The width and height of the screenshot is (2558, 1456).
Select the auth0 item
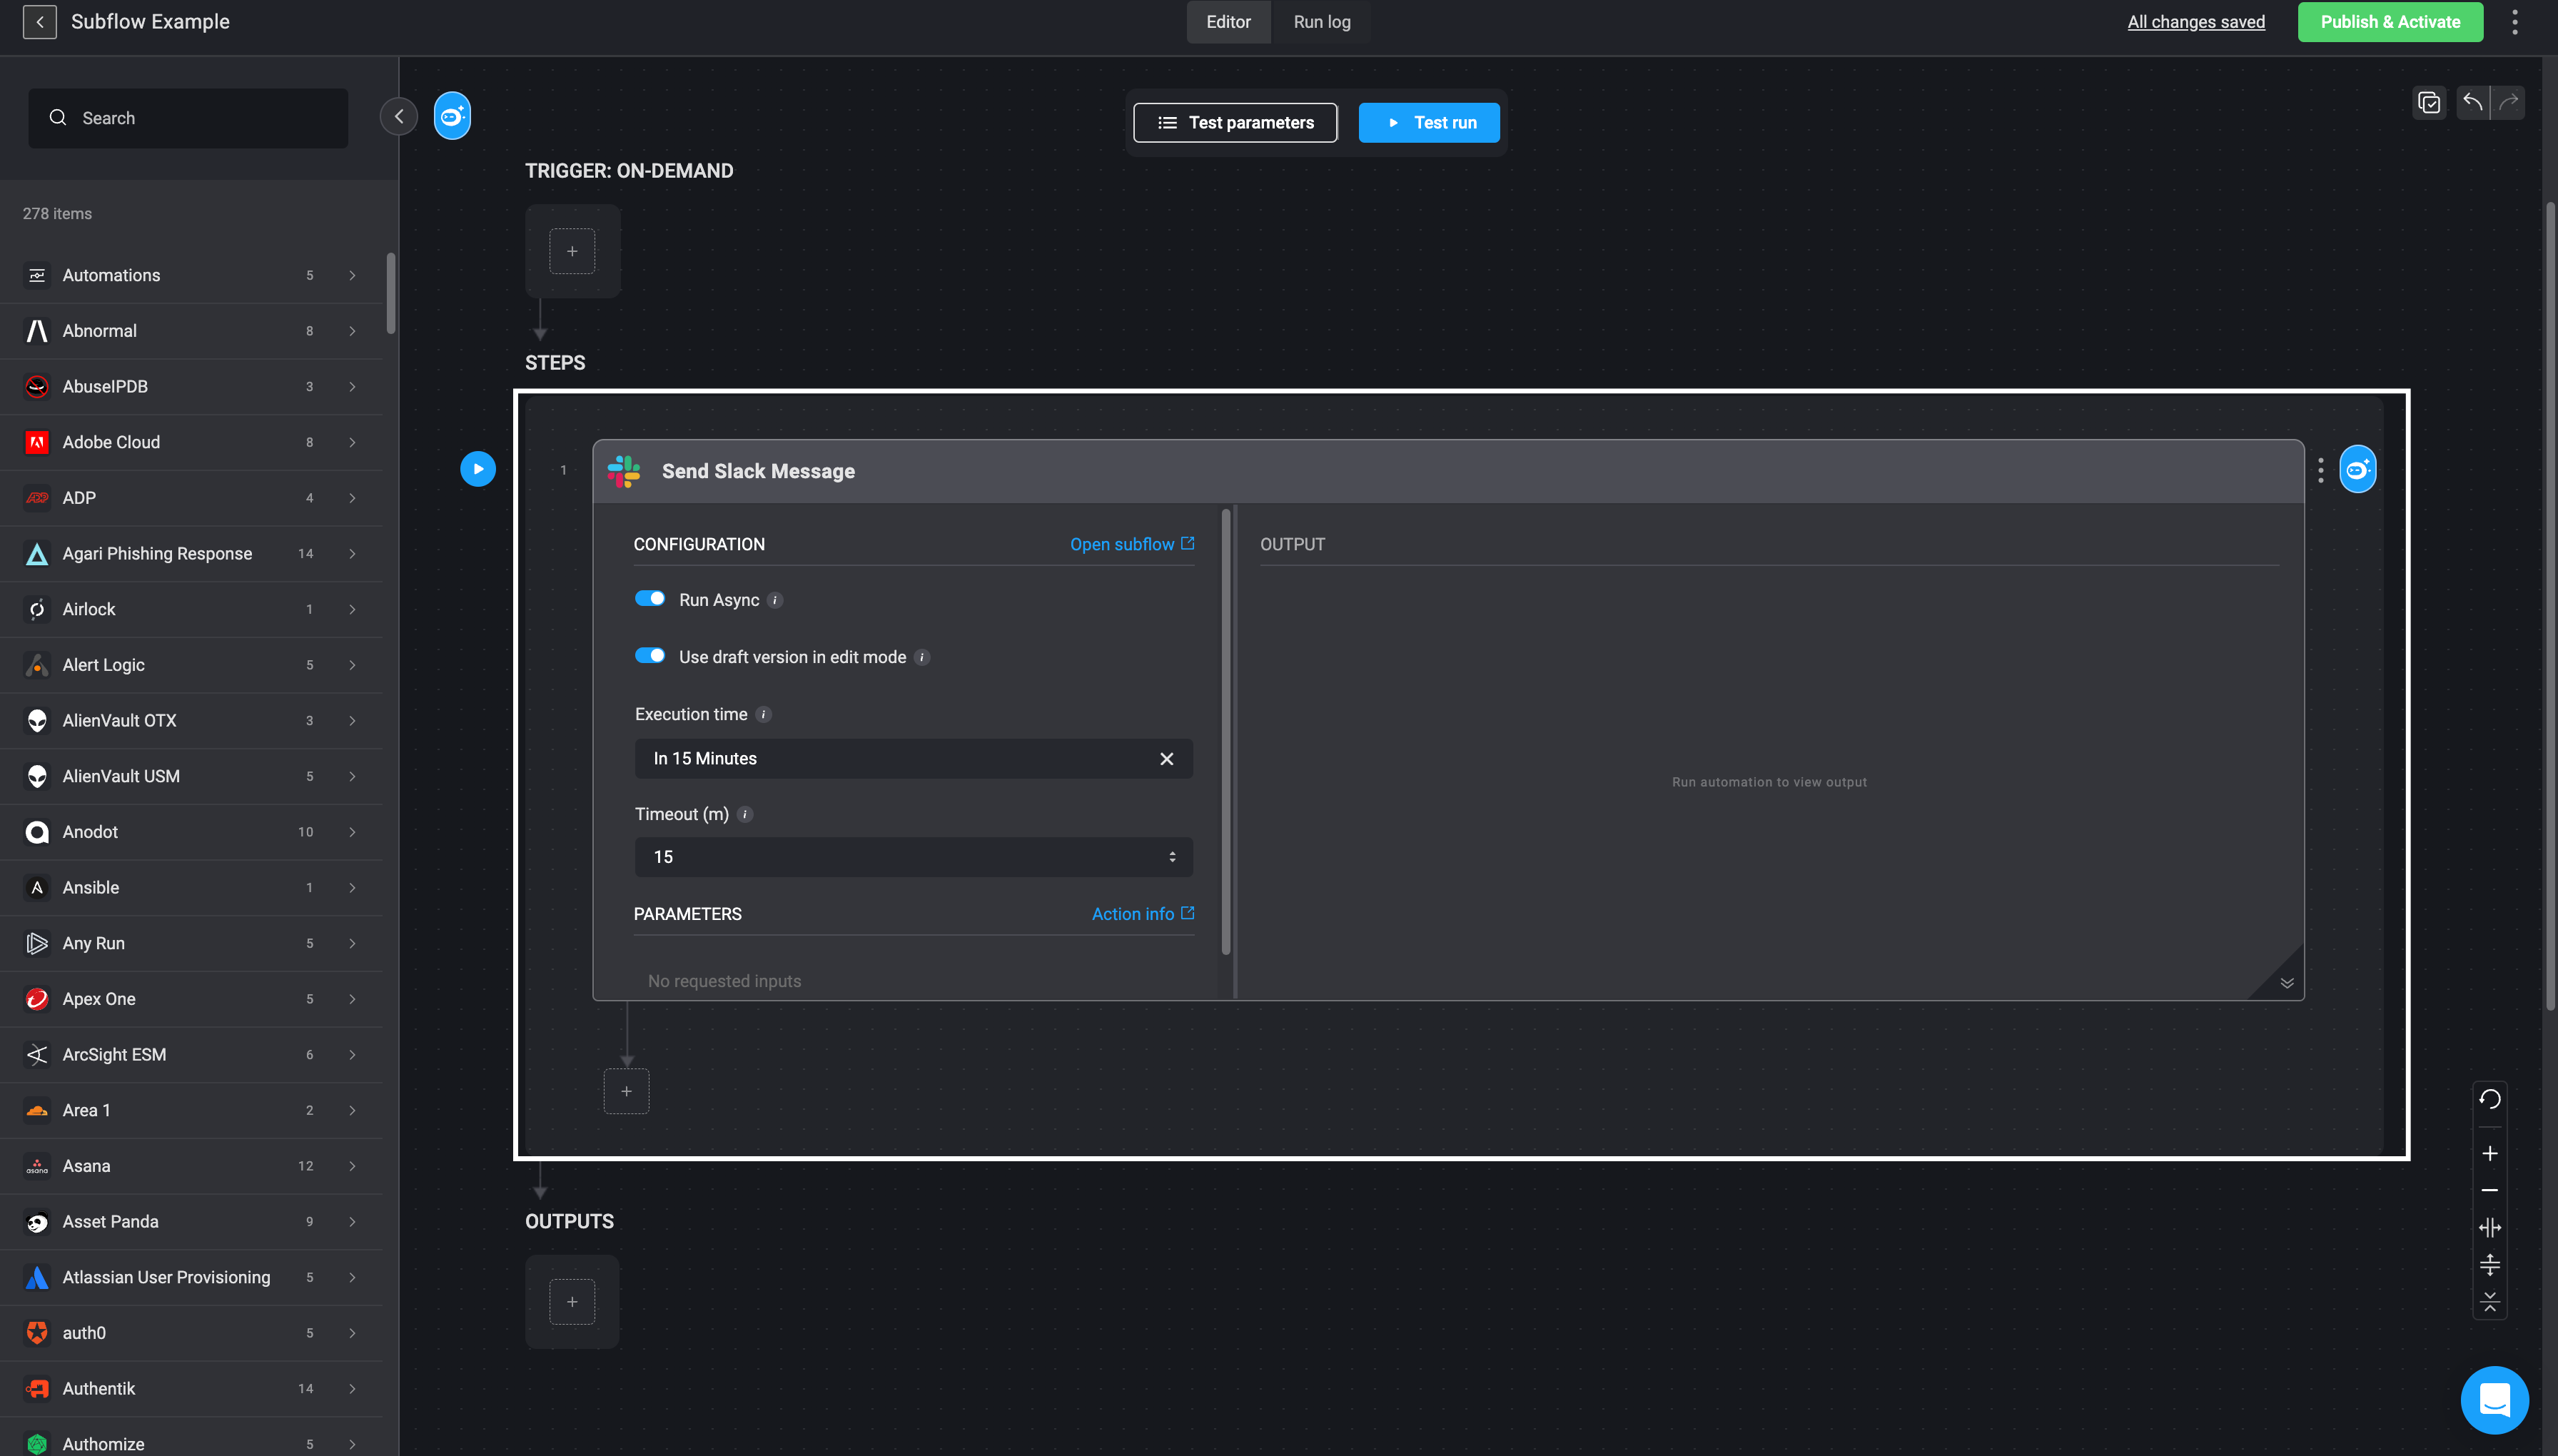coord(191,1333)
